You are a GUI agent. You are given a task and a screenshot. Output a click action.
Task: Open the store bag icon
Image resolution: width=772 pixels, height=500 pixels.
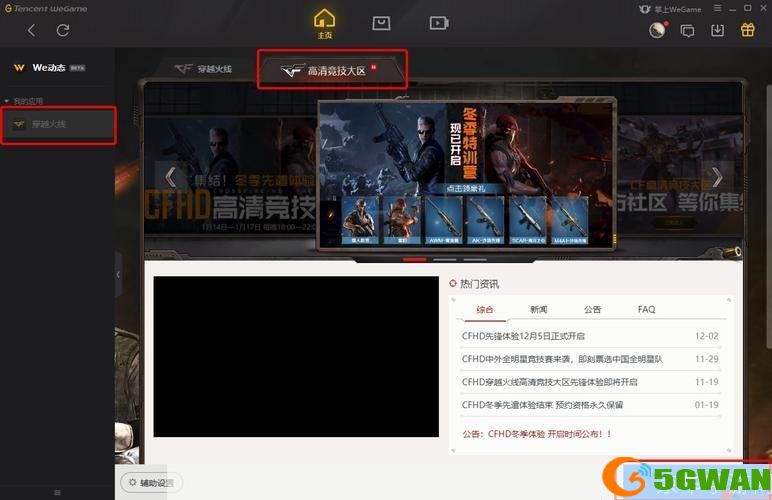[x=381, y=23]
